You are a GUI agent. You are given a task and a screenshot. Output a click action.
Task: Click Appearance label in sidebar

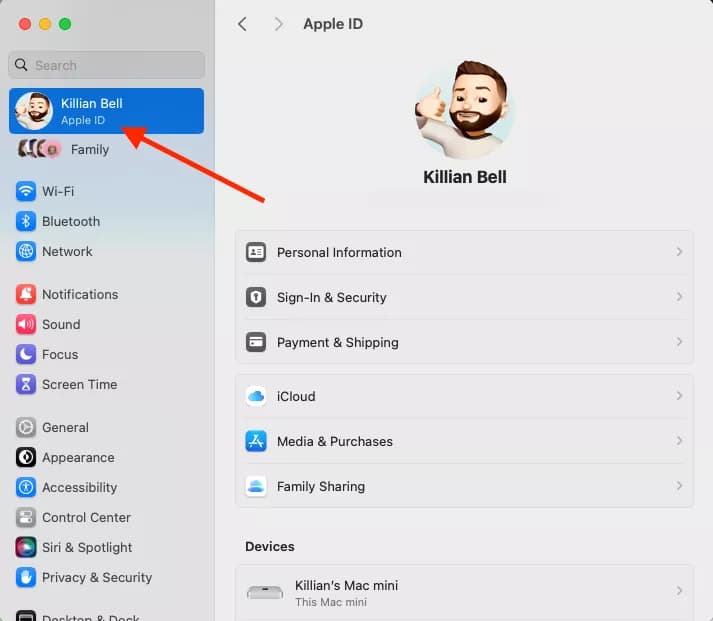coord(78,457)
